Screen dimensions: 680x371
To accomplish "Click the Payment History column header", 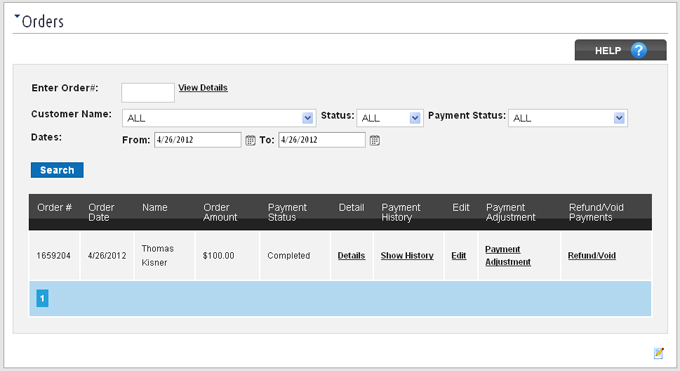I will pos(401,212).
